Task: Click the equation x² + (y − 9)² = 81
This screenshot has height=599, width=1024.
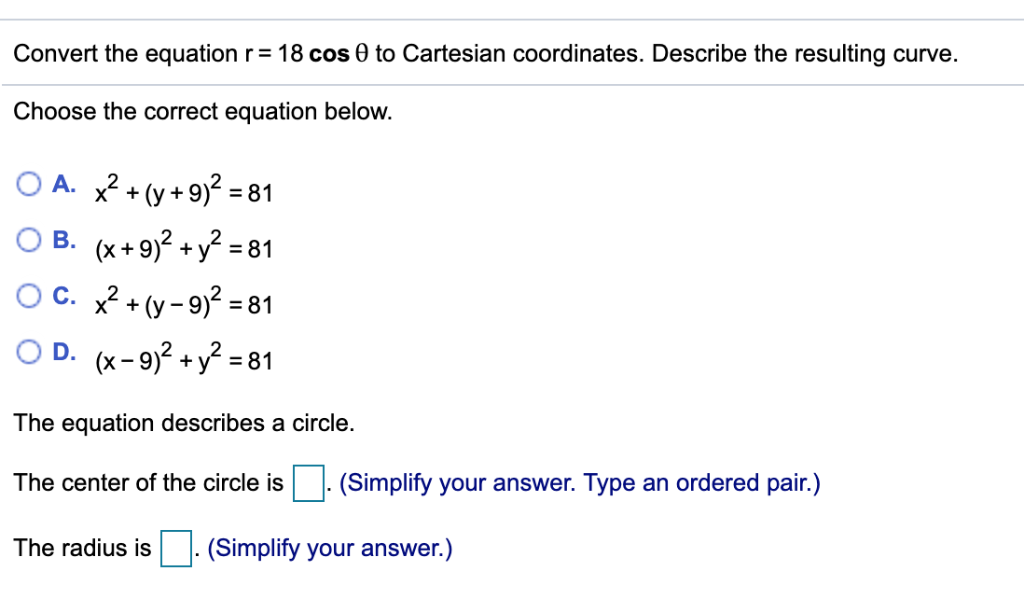Action: (x=184, y=303)
